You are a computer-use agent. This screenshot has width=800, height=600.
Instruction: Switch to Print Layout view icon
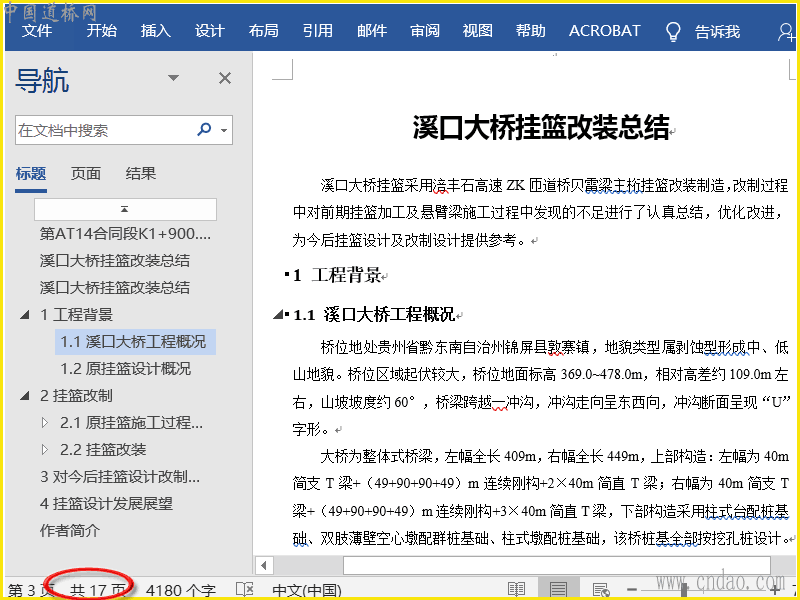[559, 590]
